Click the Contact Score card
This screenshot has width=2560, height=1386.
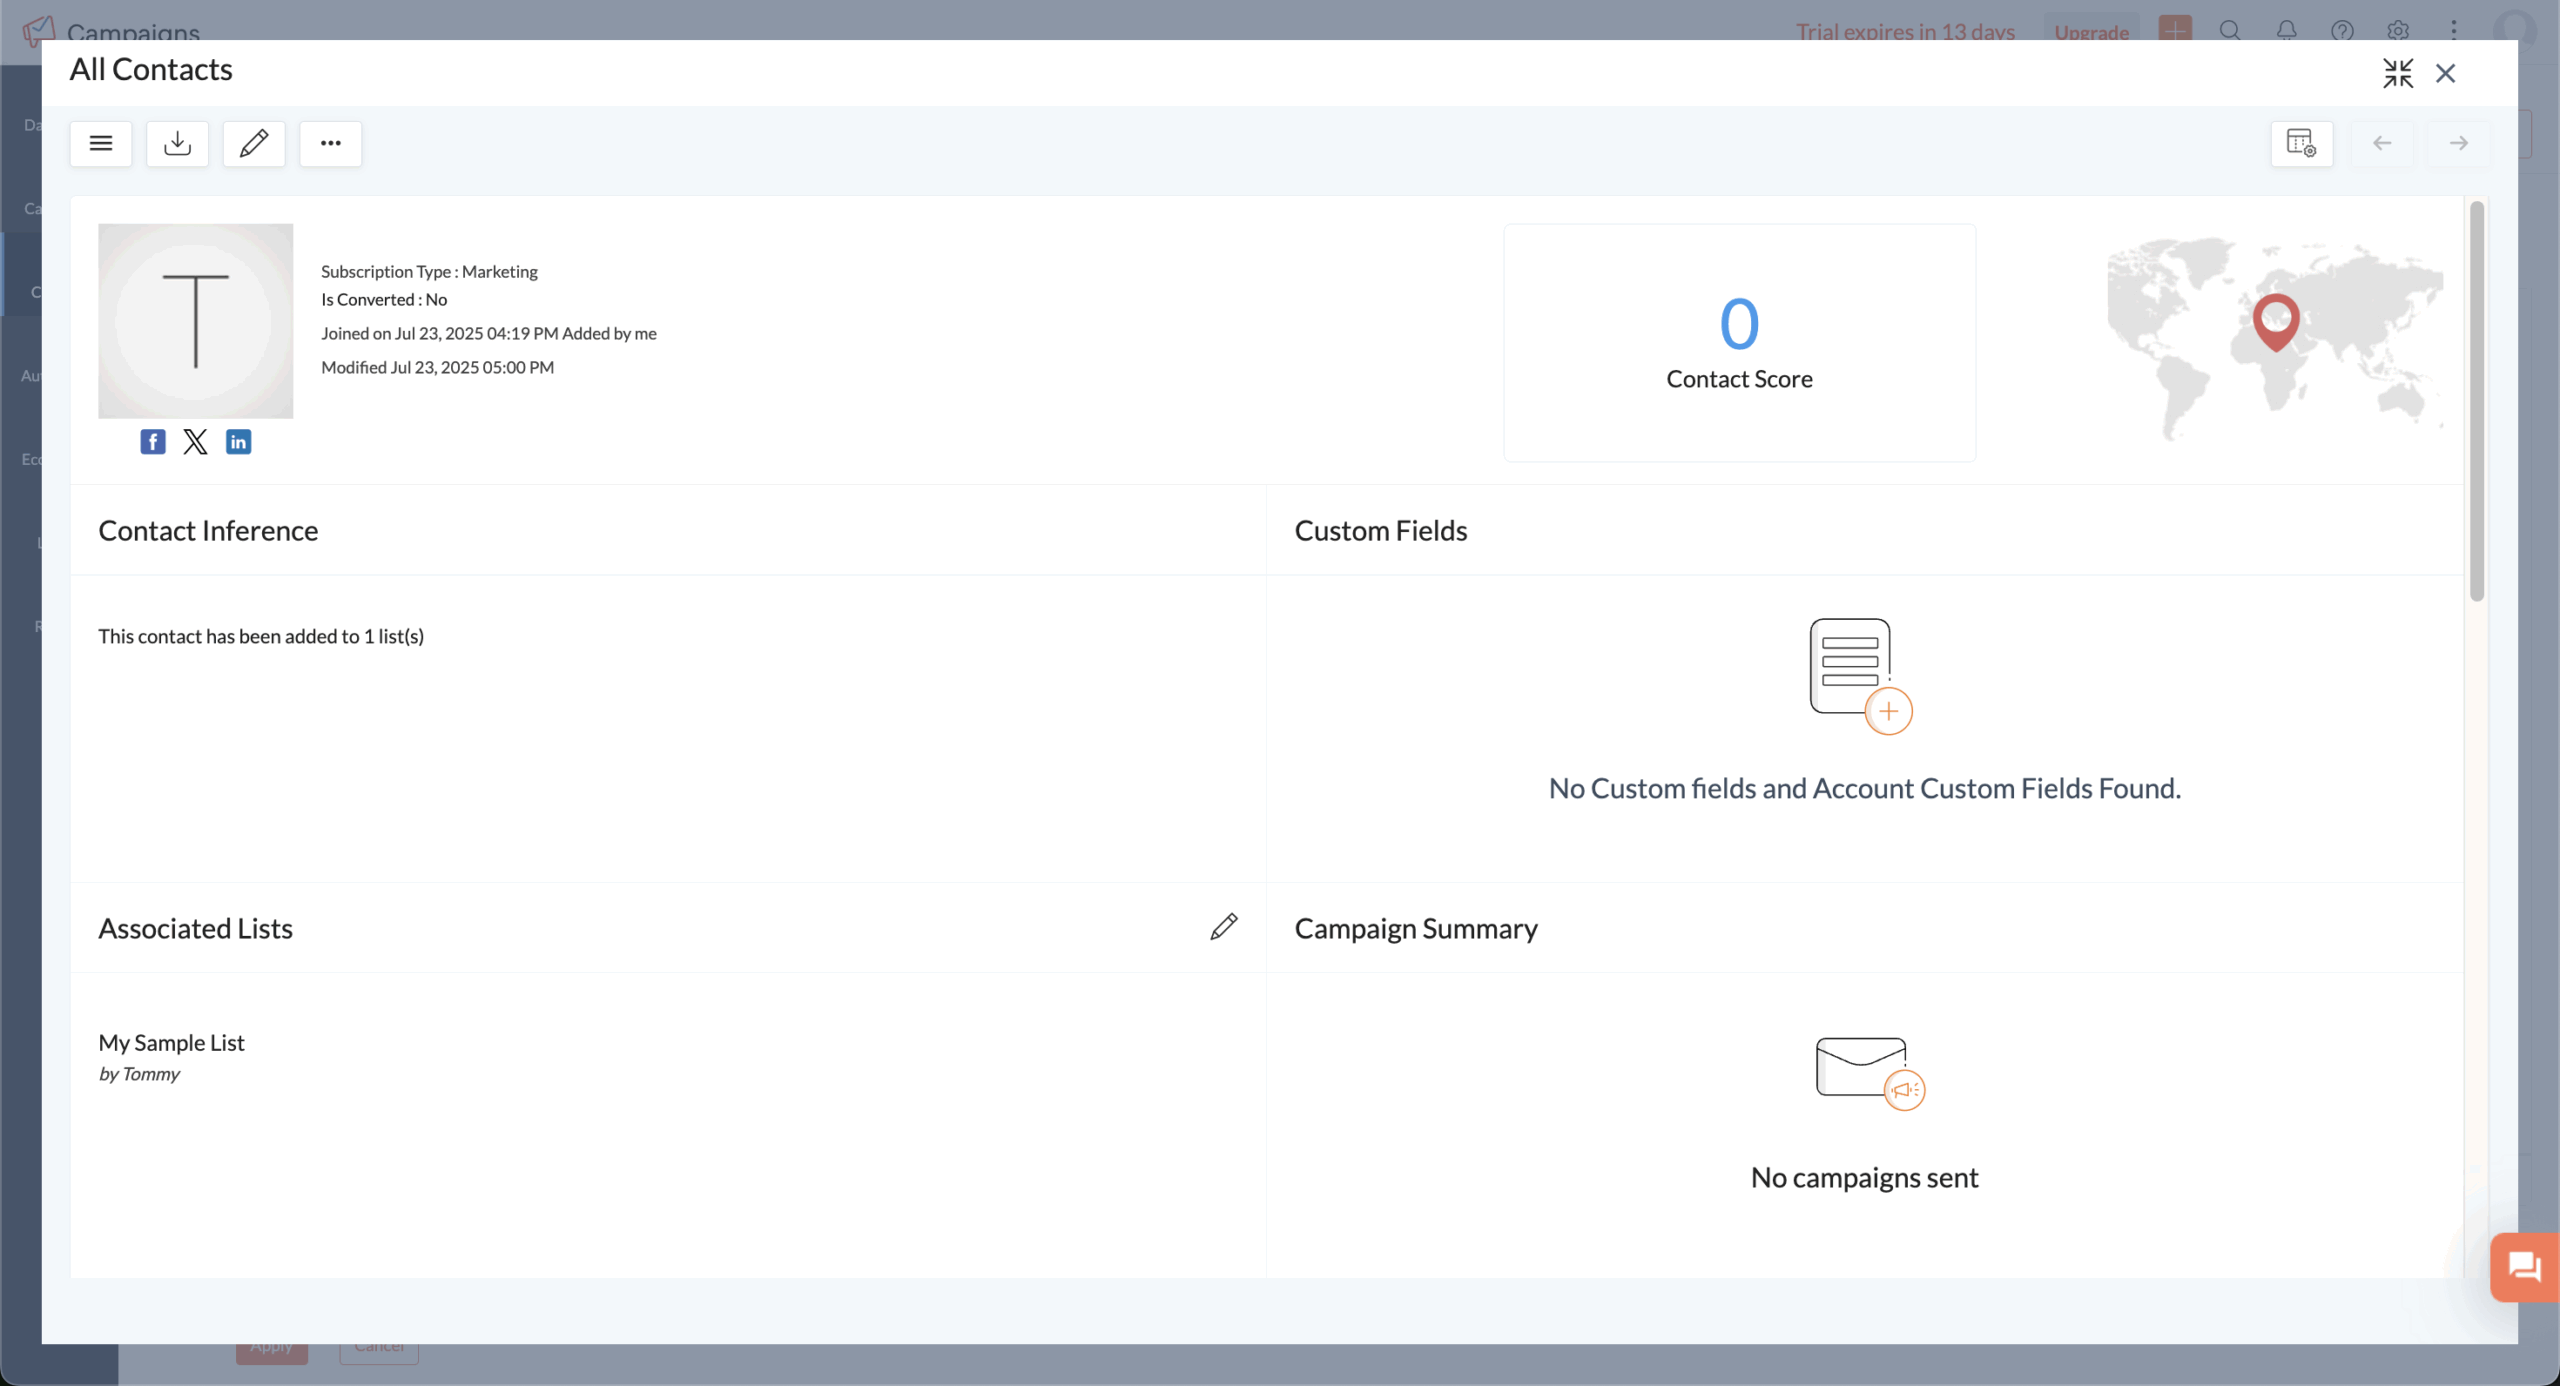[1739, 342]
